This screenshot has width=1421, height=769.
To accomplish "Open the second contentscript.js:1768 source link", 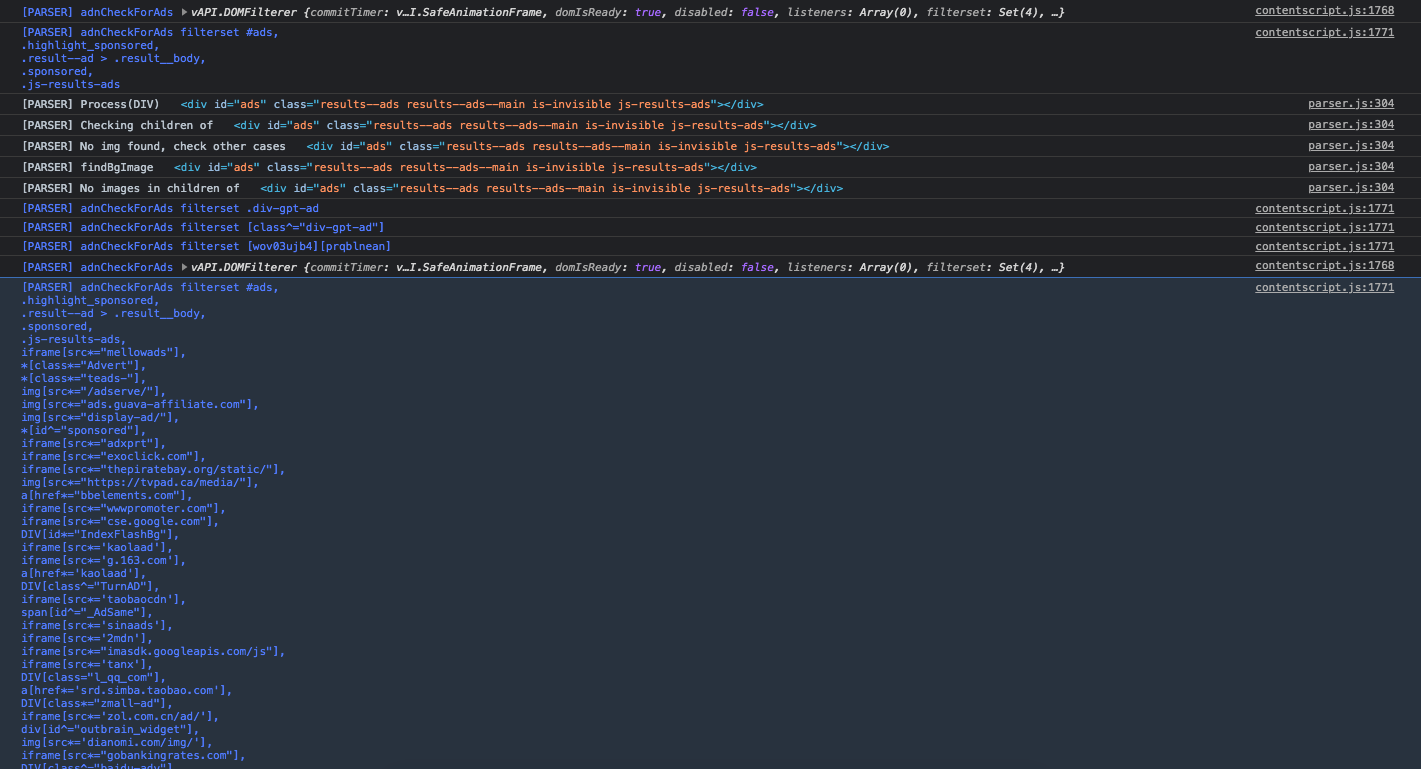I will (x=1324, y=265).
